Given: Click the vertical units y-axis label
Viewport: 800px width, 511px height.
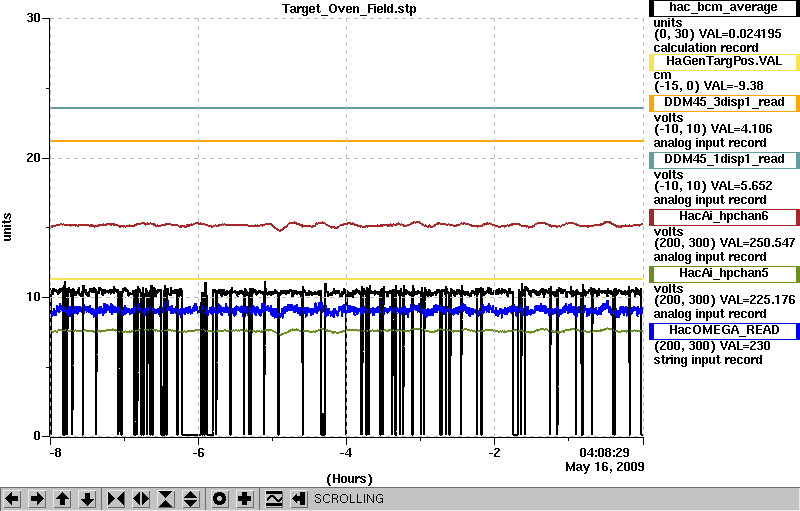Looking at the screenshot, I should 7,227.
